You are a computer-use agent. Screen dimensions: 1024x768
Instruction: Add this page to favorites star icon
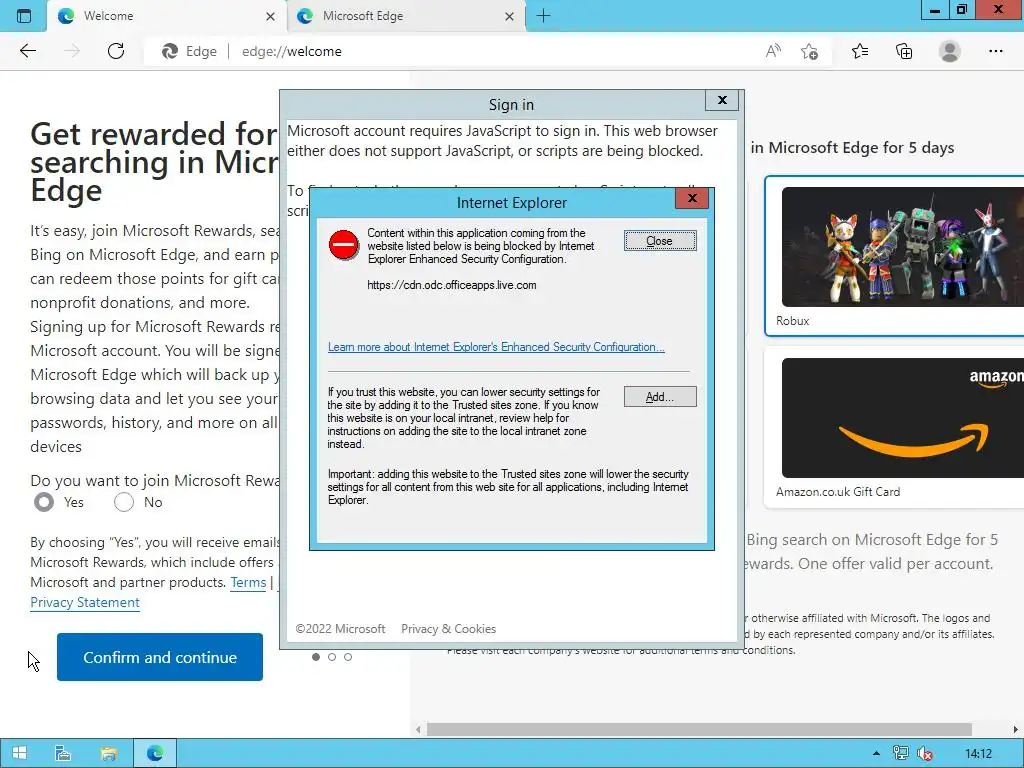point(809,51)
